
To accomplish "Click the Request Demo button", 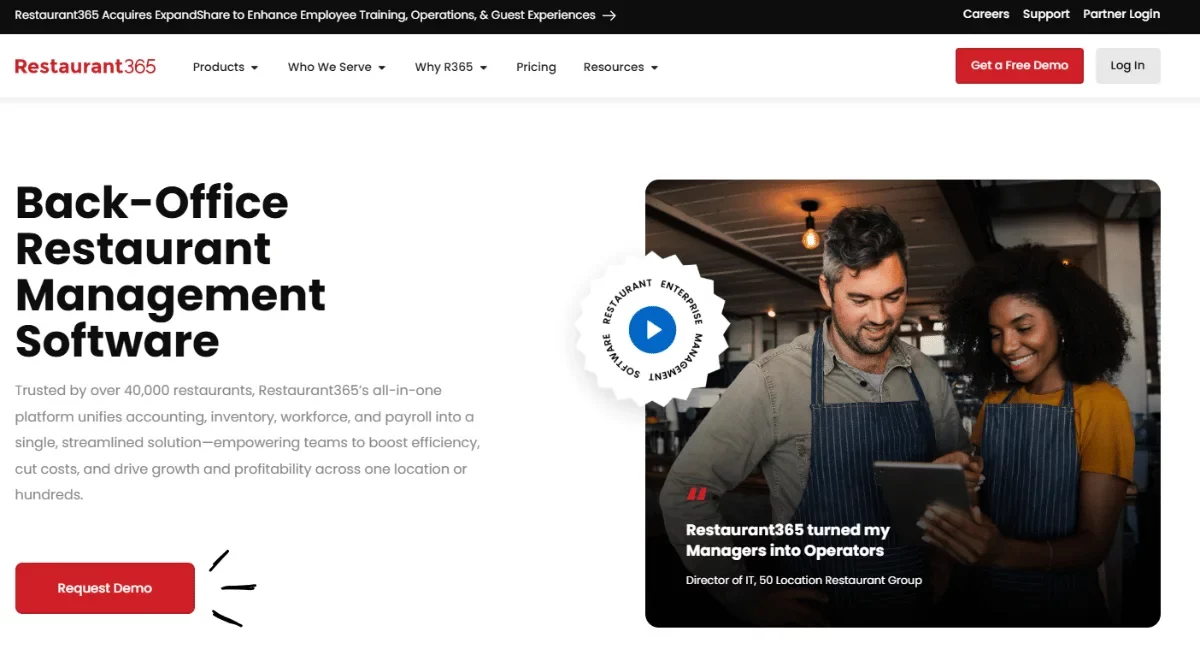I will (x=104, y=588).
